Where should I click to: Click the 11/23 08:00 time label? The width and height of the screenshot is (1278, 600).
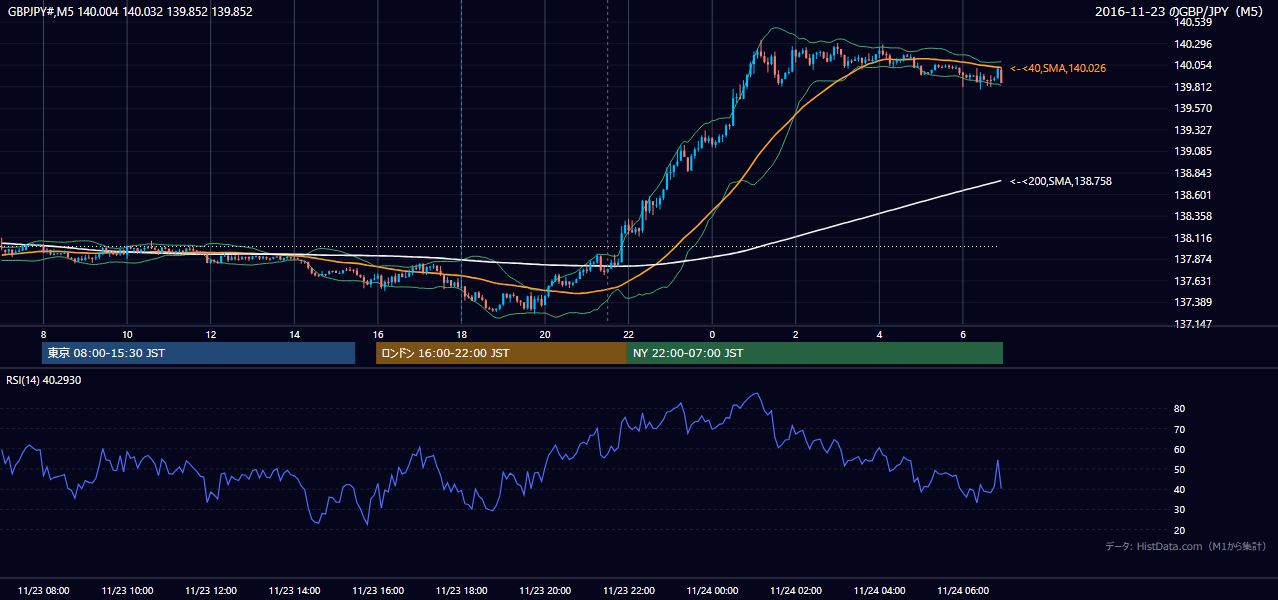tap(43, 591)
